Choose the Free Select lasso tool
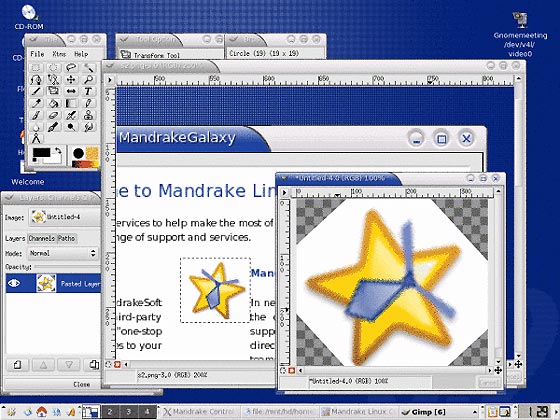This screenshot has width=560, height=420. point(71,68)
